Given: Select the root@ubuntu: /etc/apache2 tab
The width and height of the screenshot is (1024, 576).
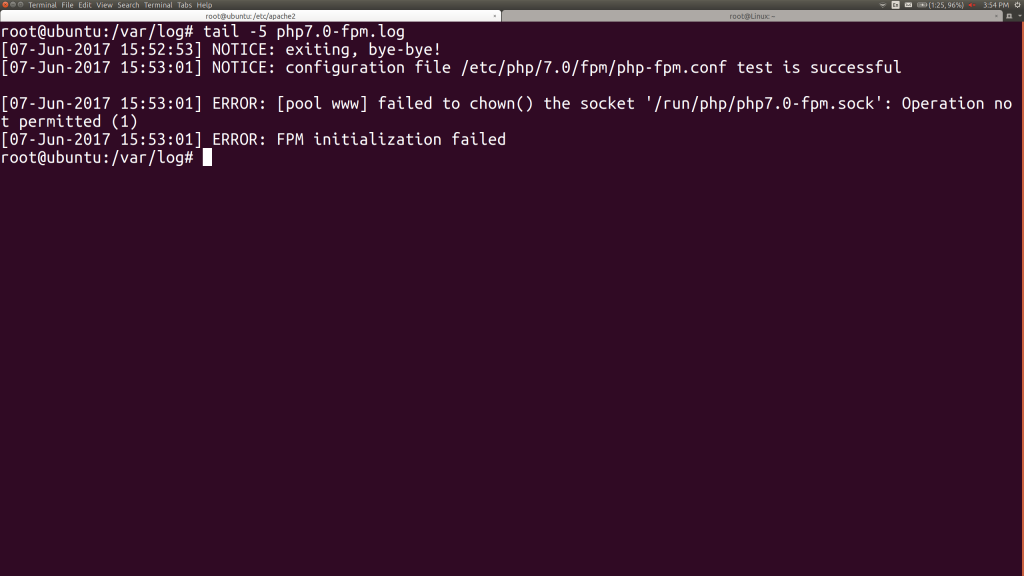Looking at the screenshot, I should pyautogui.click(x=250, y=16).
